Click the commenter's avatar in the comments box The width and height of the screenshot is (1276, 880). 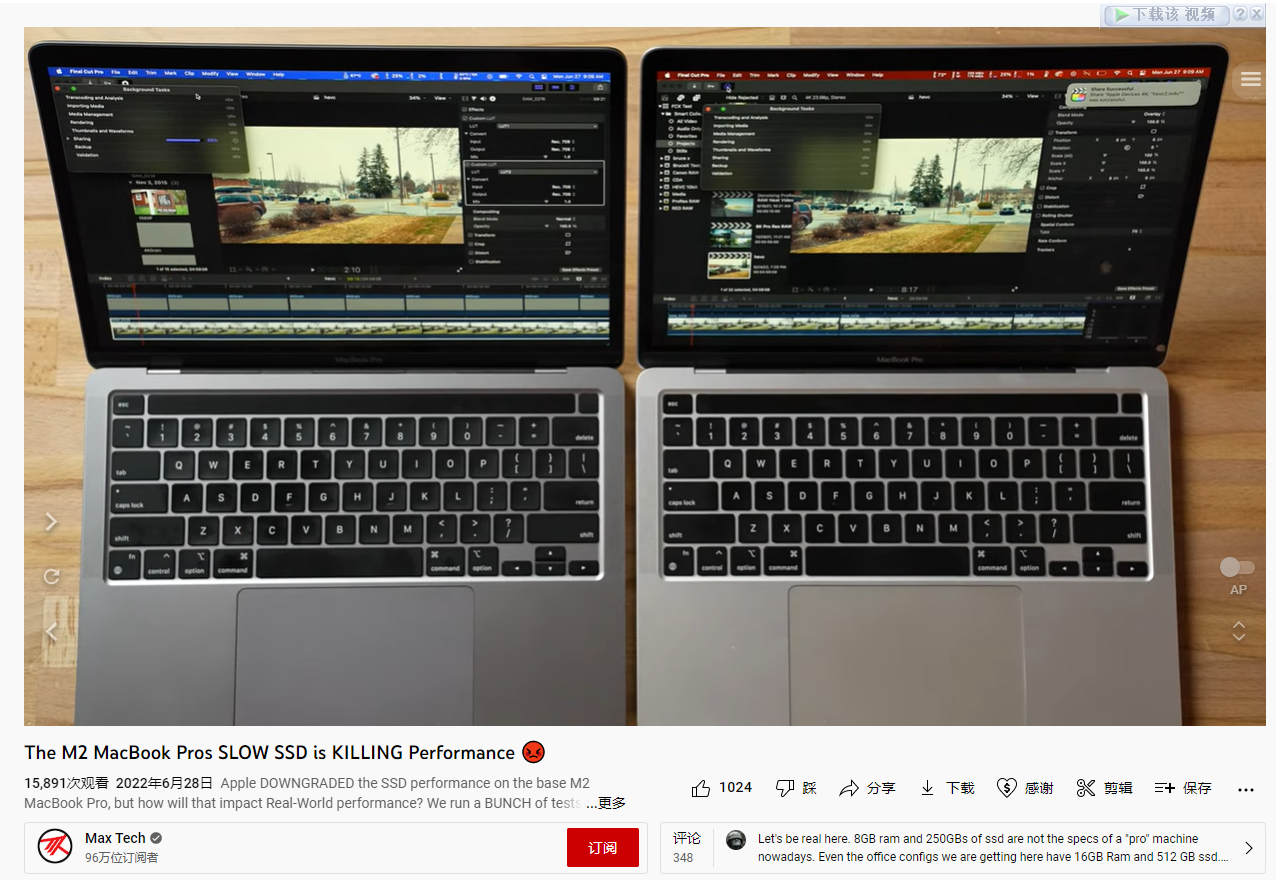(x=736, y=840)
